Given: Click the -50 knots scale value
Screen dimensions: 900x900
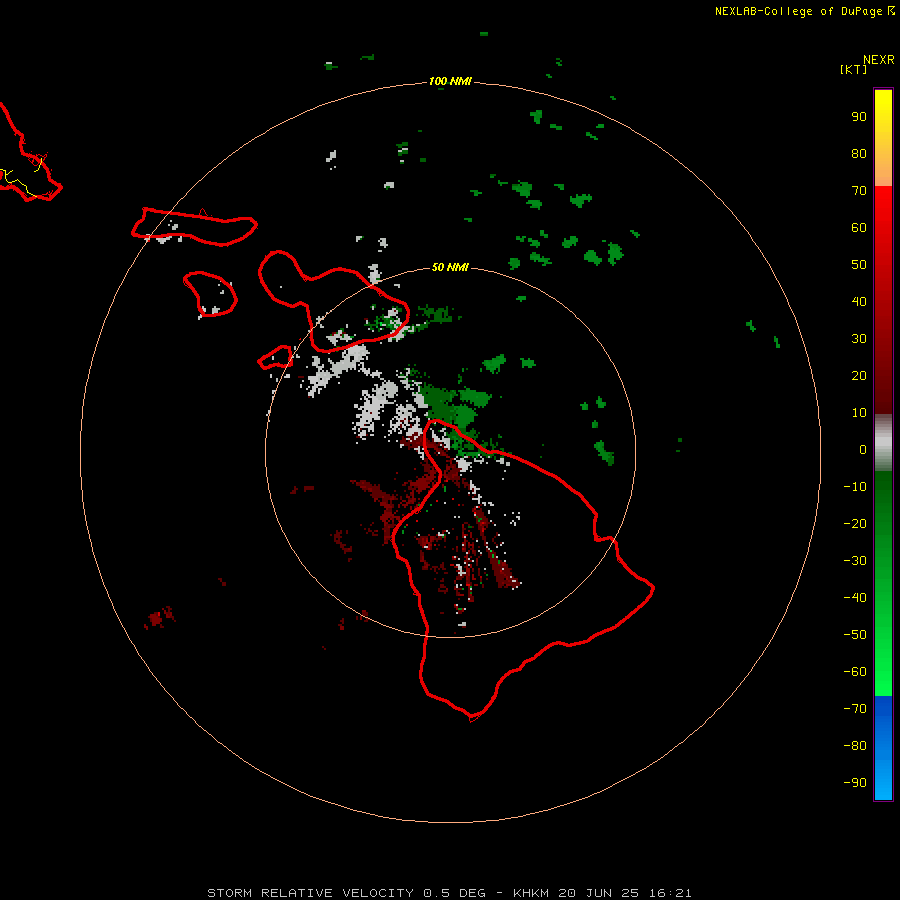Looking at the screenshot, I should [x=855, y=635].
